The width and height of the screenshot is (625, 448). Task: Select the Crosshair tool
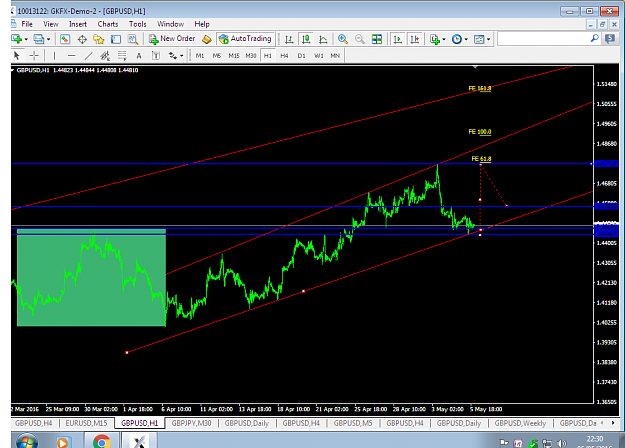click(34, 55)
